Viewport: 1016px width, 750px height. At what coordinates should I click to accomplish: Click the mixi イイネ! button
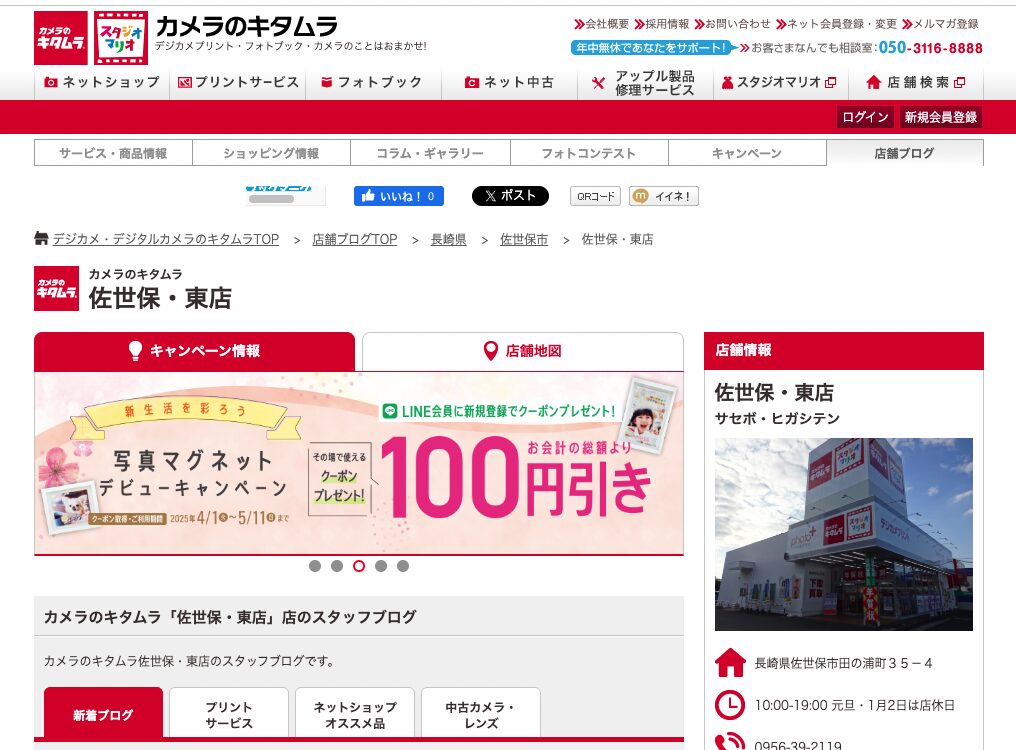tap(664, 196)
